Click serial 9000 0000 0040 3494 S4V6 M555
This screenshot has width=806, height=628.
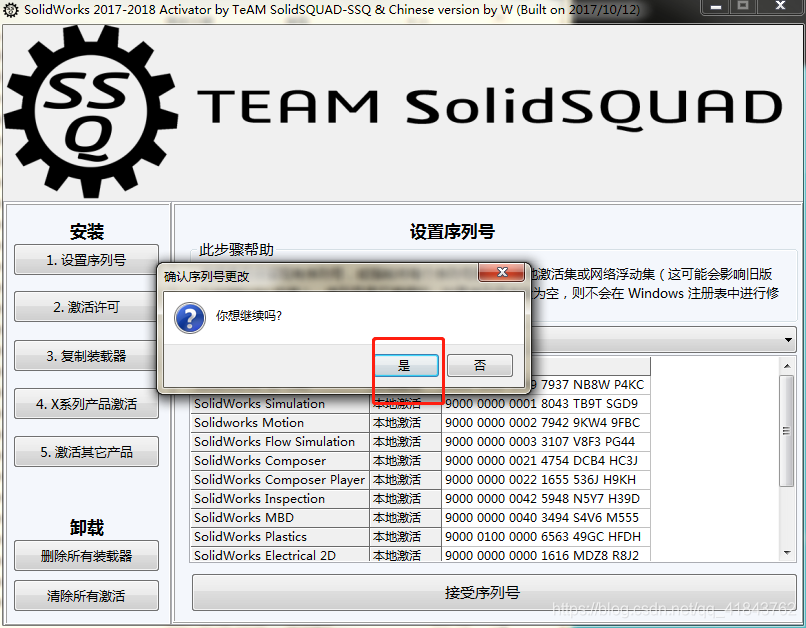pos(546,518)
